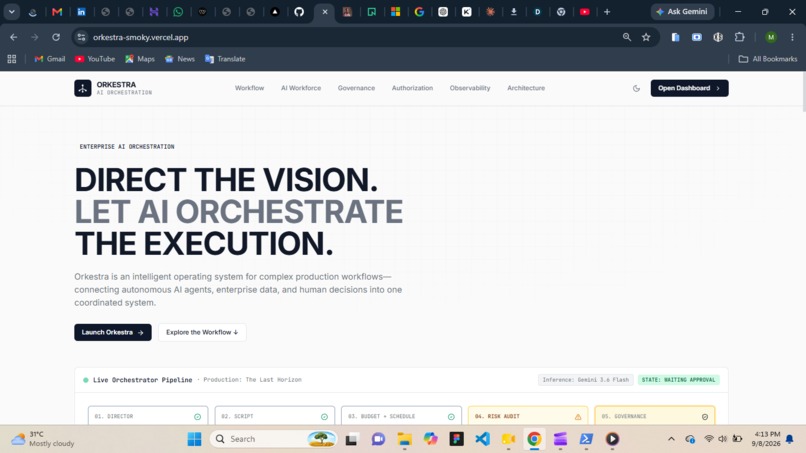Click Explore the Workflow button
806x453 pixels.
(x=202, y=332)
